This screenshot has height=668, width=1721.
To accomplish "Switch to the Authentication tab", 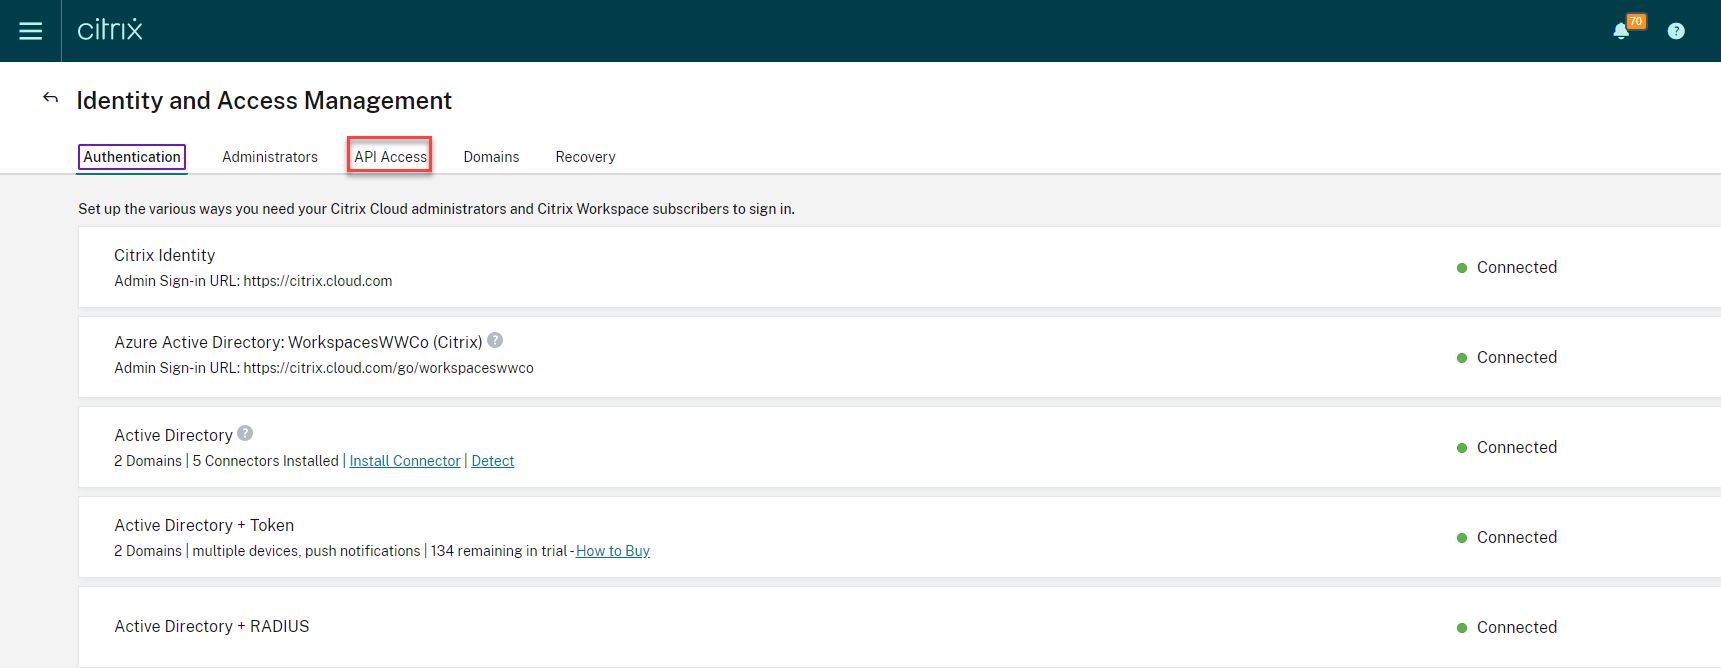I will coord(132,157).
